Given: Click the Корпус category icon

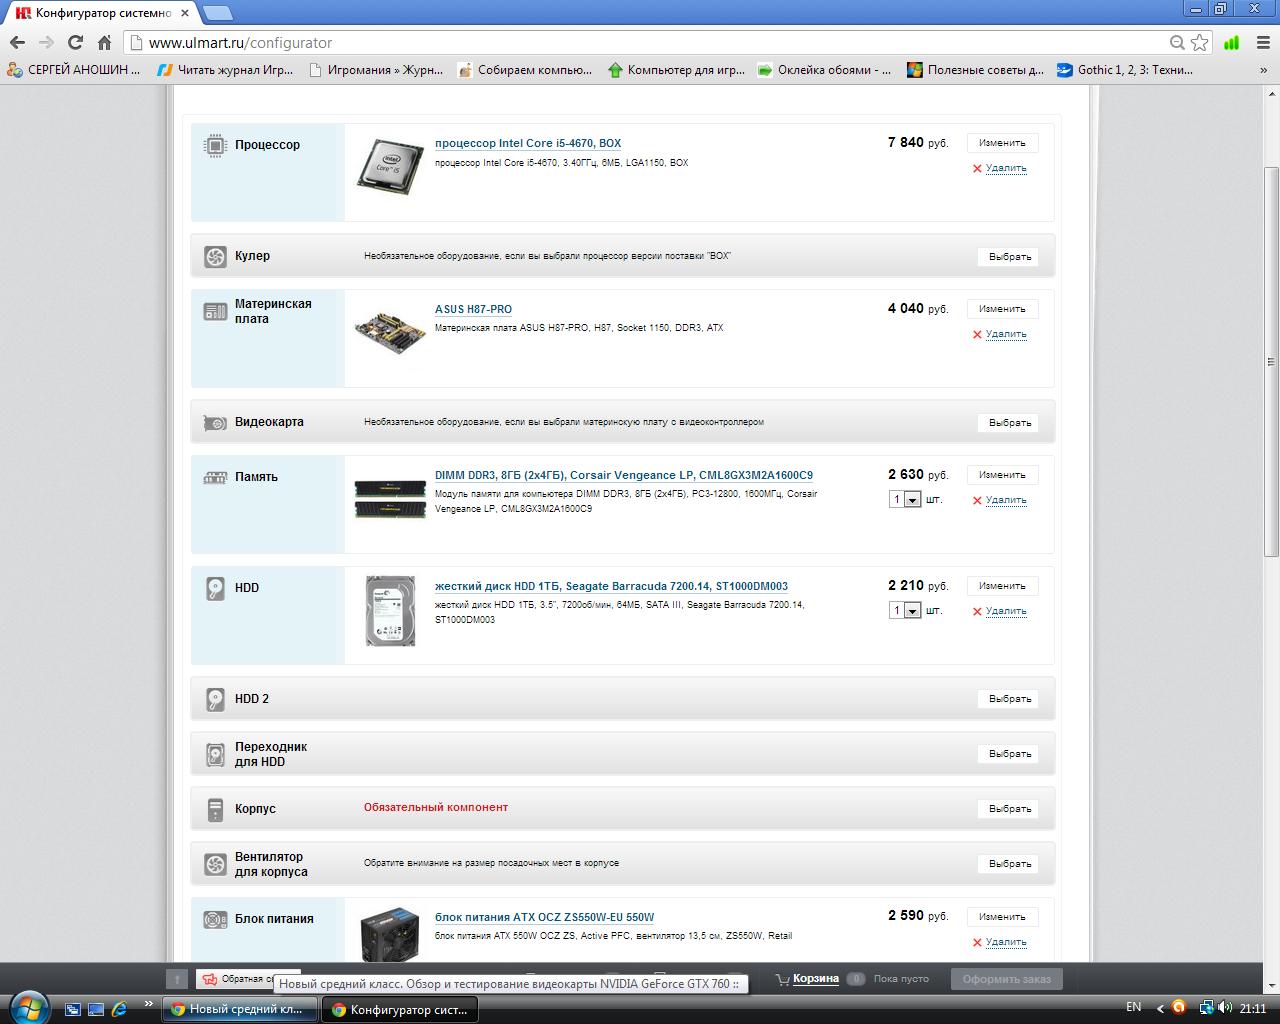Looking at the screenshot, I should (x=215, y=810).
